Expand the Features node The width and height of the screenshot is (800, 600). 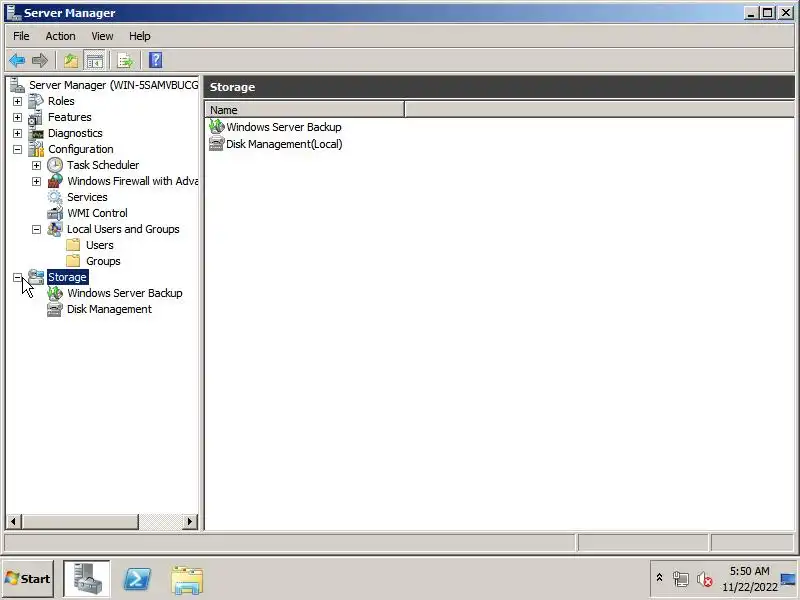click(17, 117)
